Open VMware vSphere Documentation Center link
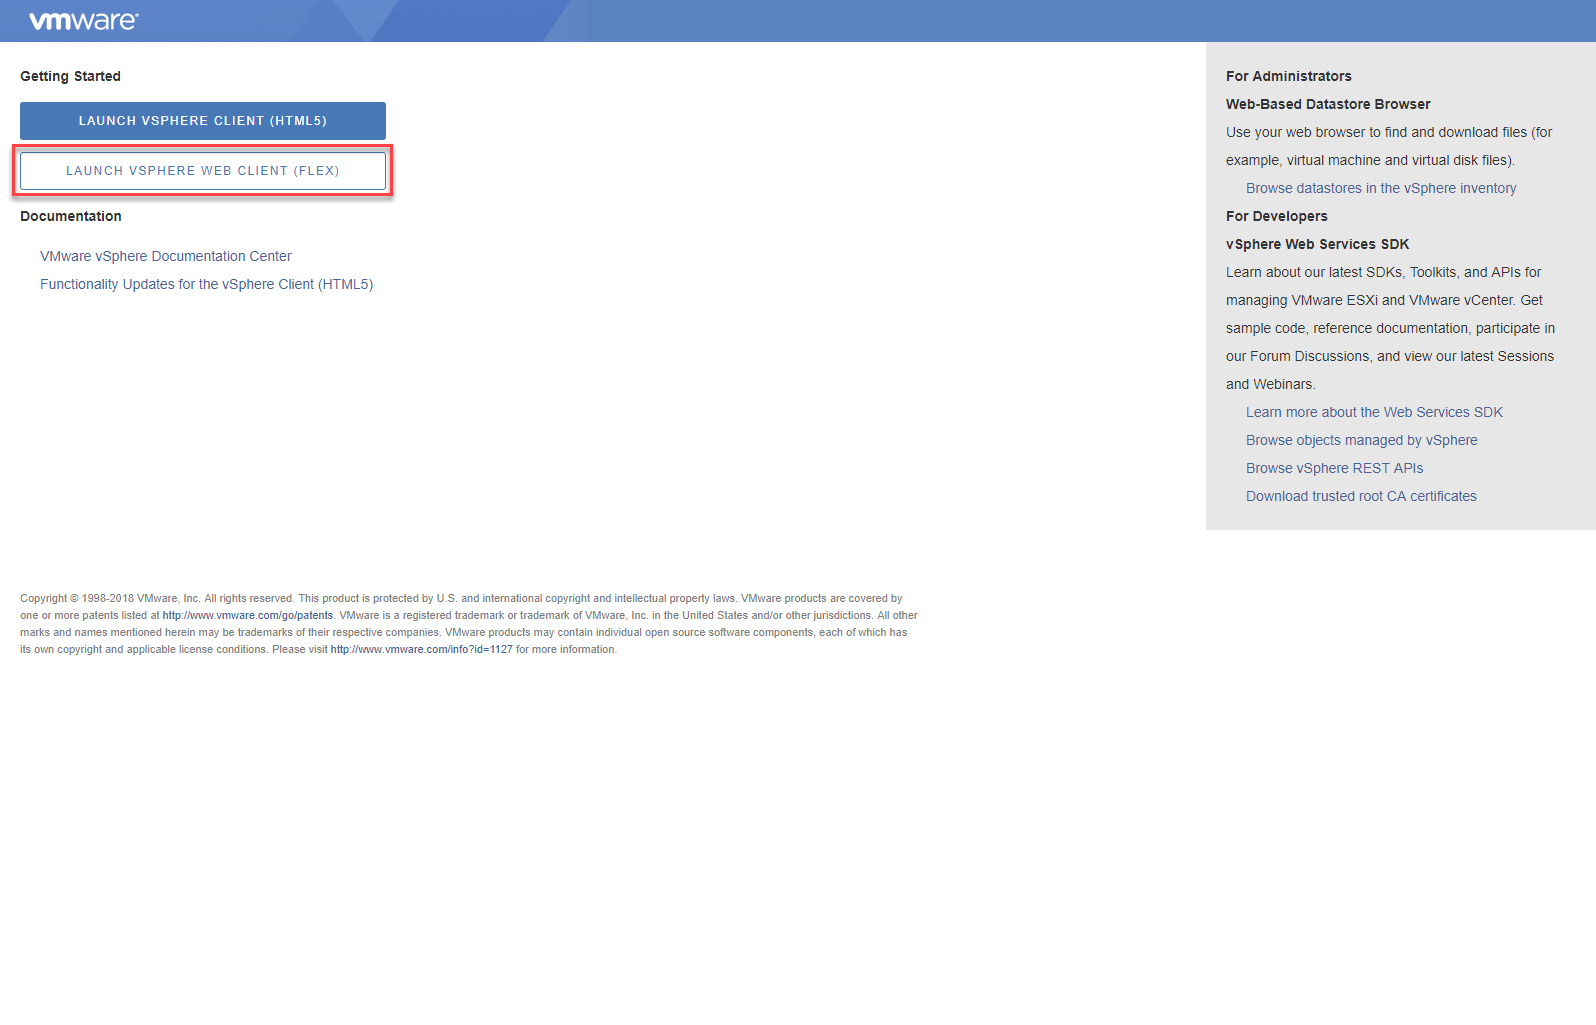The height and width of the screenshot is (1025, 1596). (166, 257)
